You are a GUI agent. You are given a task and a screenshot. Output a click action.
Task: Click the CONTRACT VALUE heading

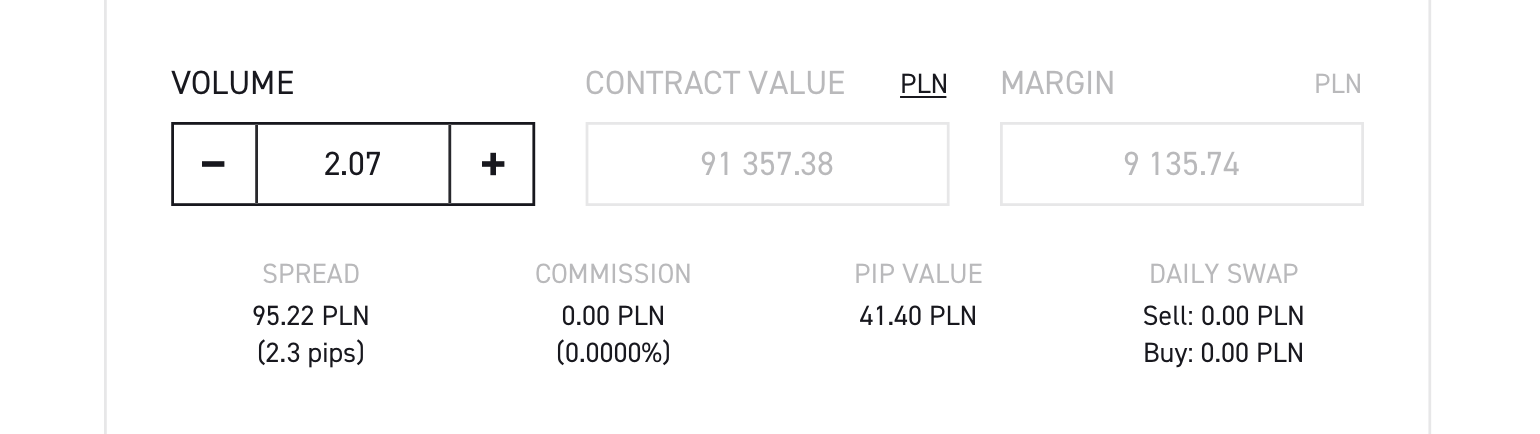(x=715, y=83)
